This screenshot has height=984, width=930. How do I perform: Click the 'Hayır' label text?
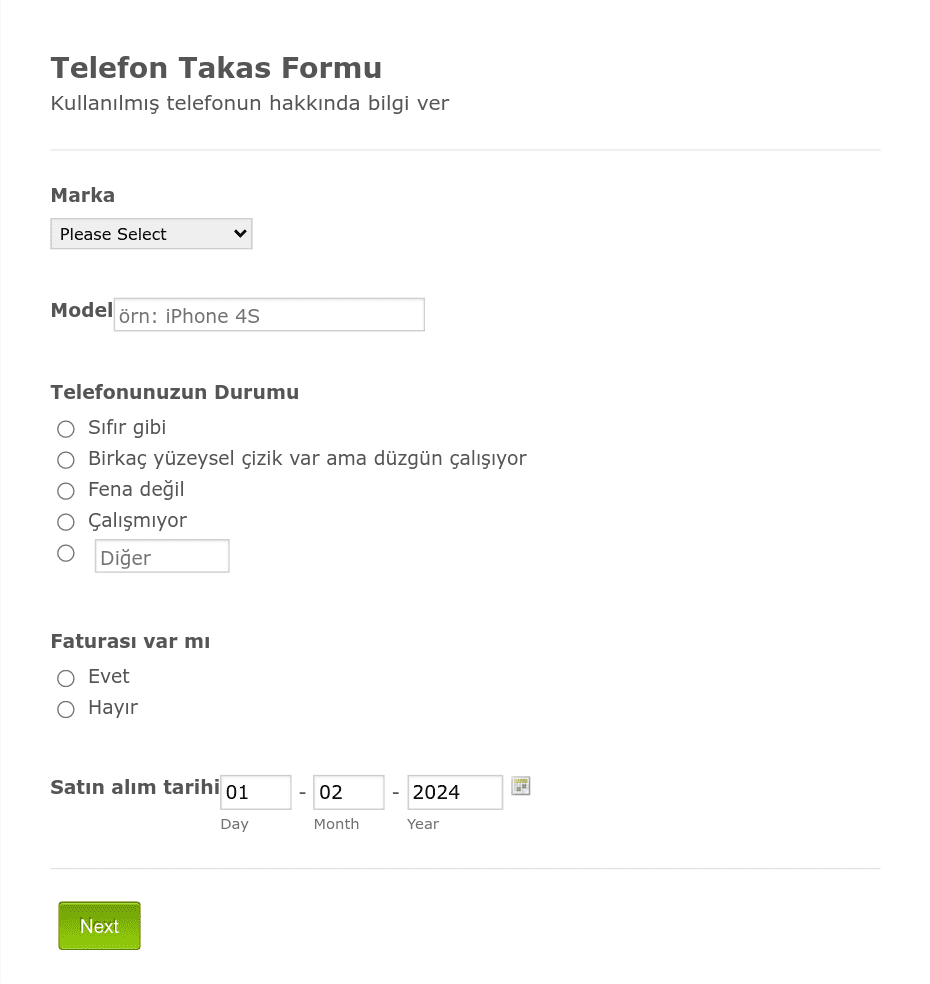point(113,708)
